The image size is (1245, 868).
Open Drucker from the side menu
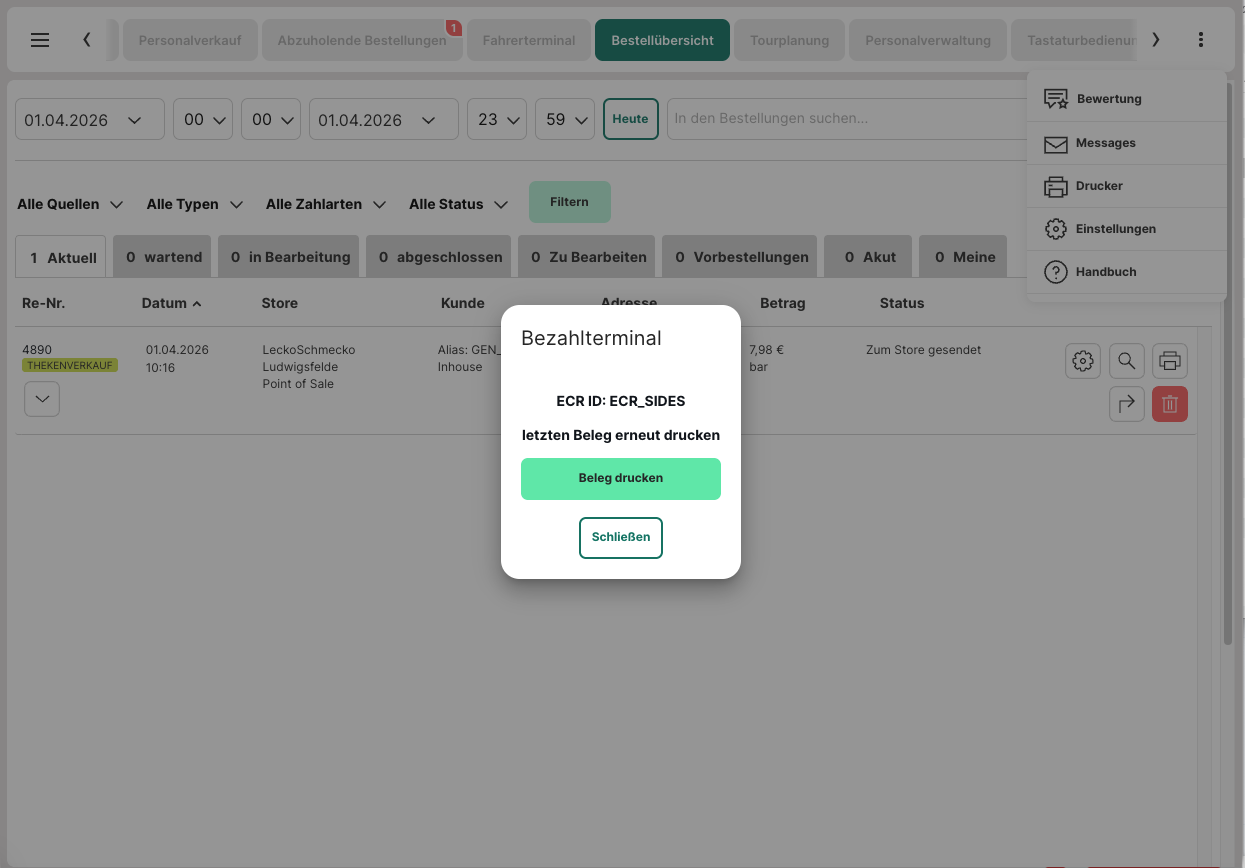(x=1099, y=186)
